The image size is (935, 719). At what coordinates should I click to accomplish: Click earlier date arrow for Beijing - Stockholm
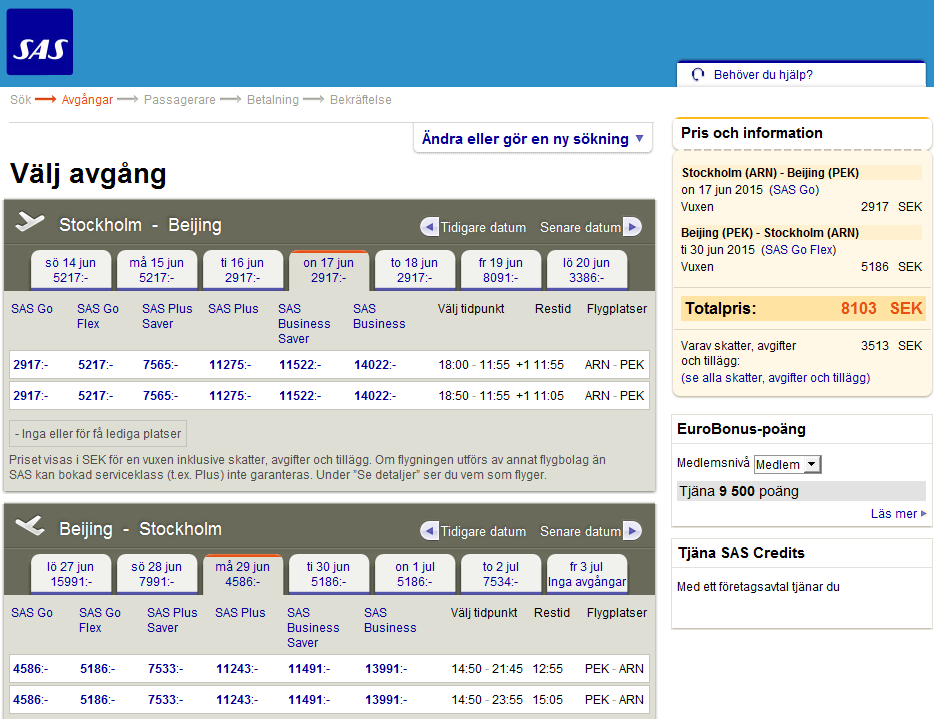click(429, 531)
